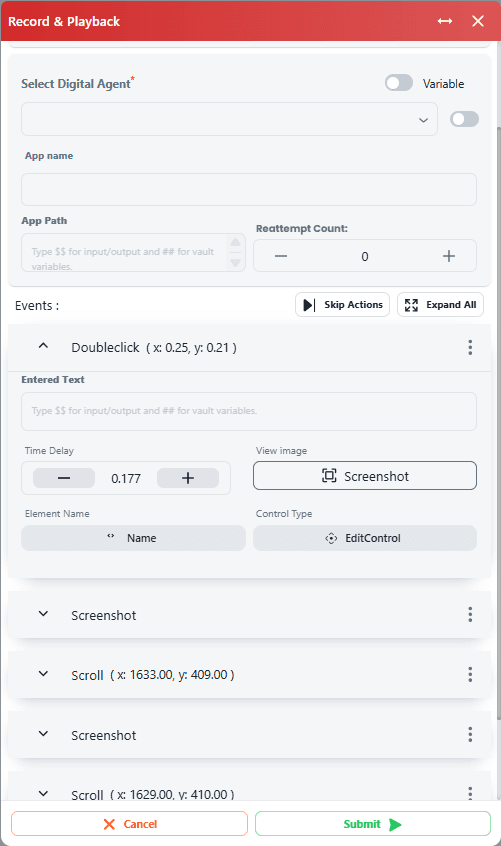The image size is (501, 846).
Task: Open first Screenshot event's three-dot menu
Action: [470, 615]
